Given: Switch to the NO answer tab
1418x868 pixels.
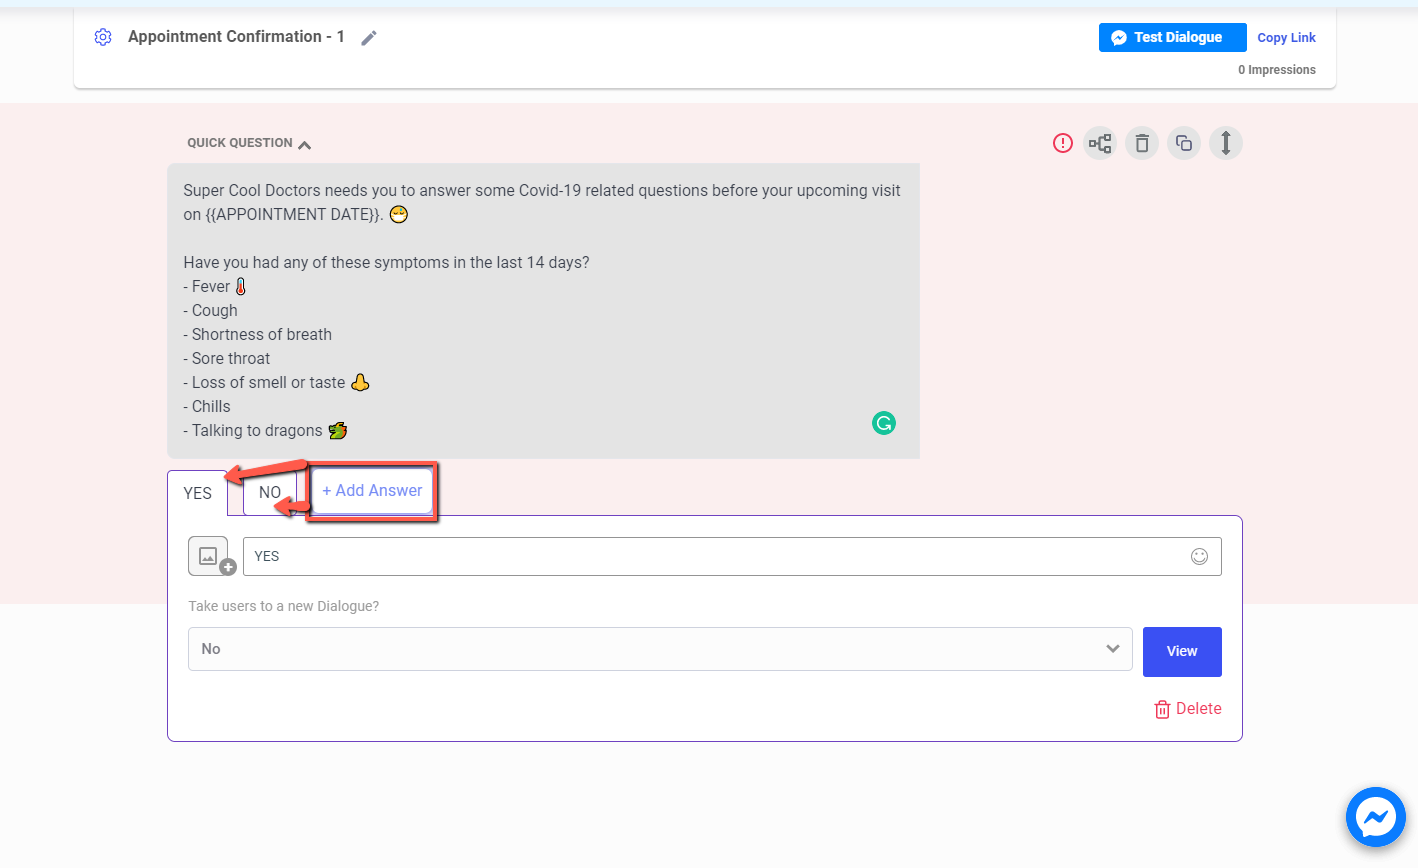Looking at the screenshot, I should point(269,493).
